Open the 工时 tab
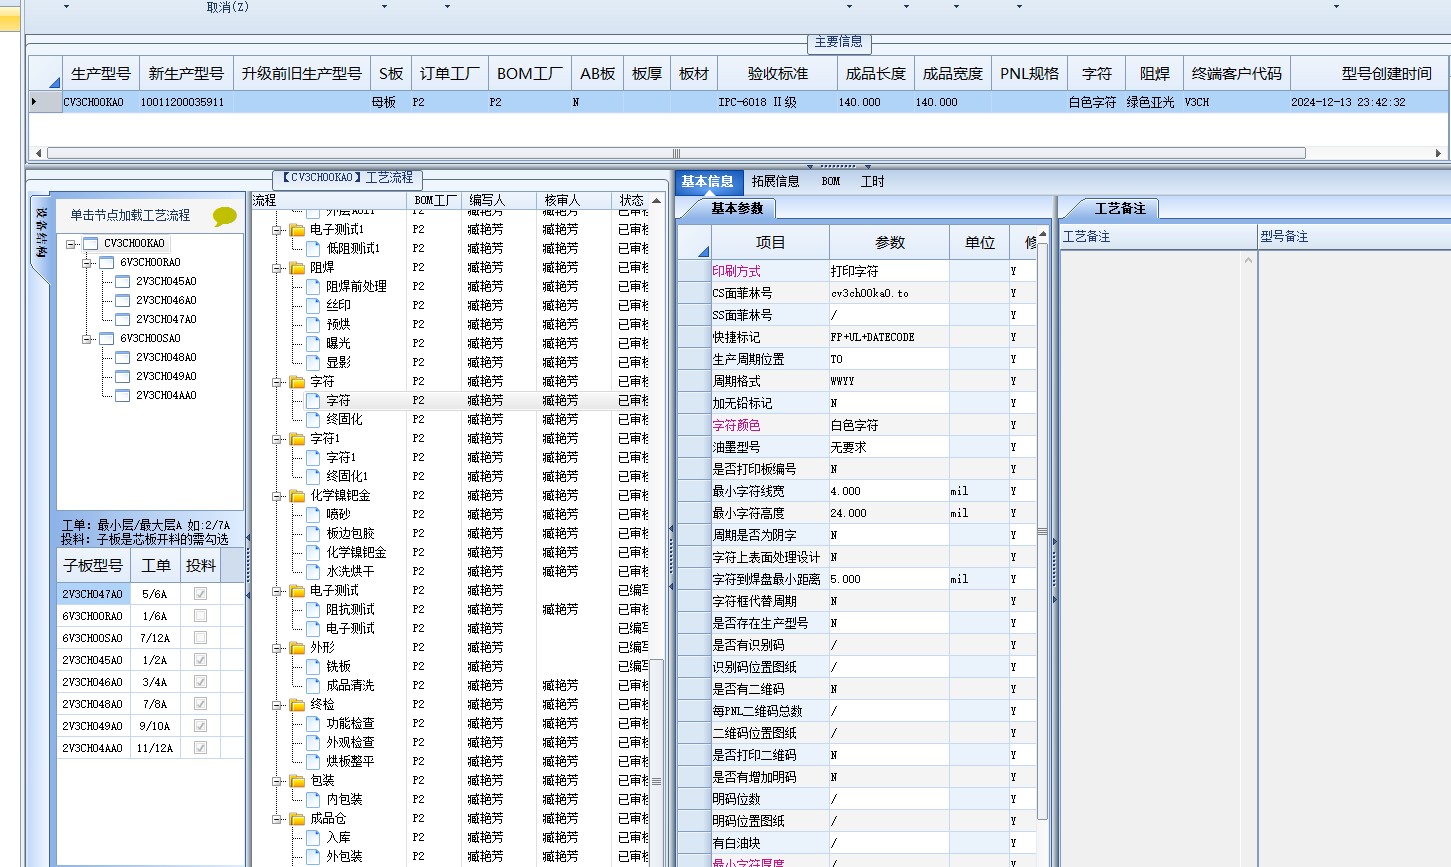Image resolution: width=1451 pixels, height=867 pixels. click(873, 181)
